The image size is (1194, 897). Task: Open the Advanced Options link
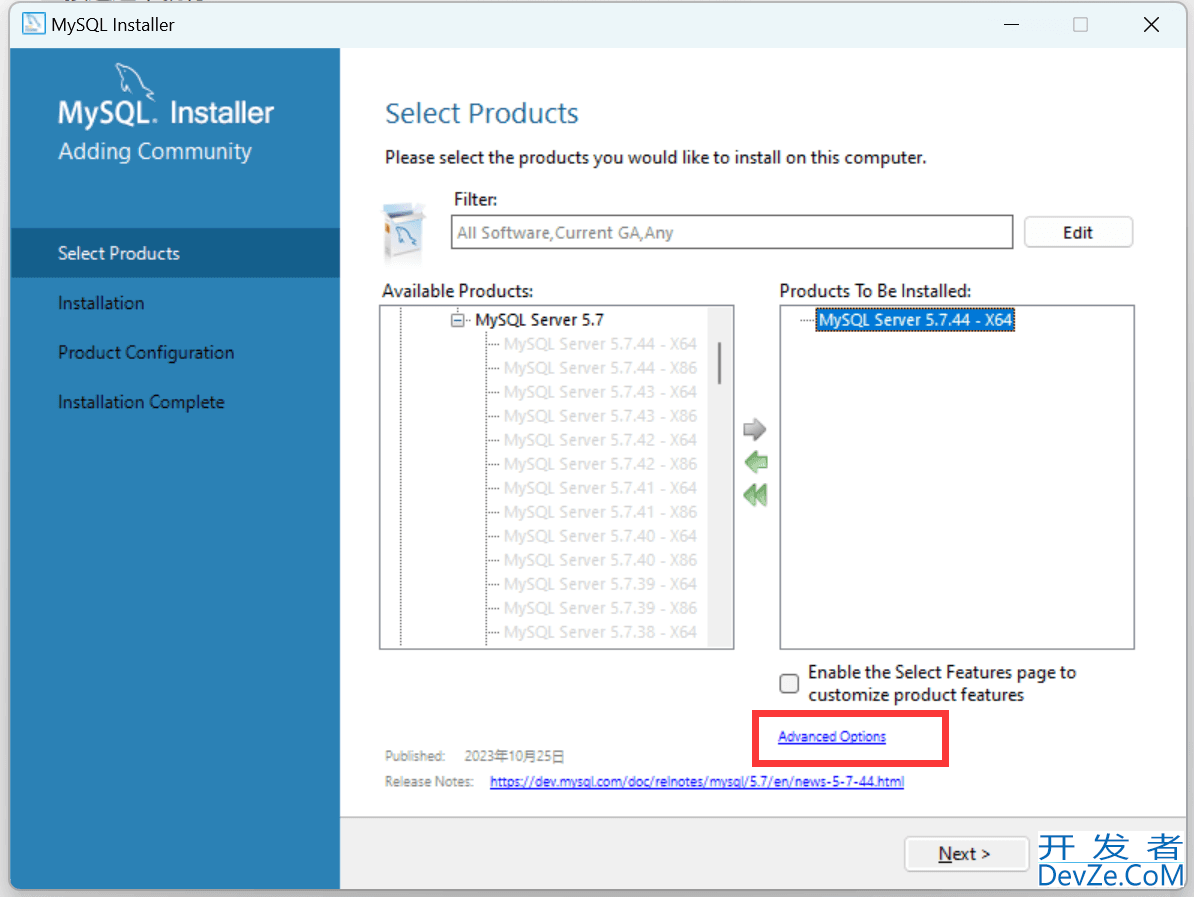pyautogui.click(x=832, y=736)
